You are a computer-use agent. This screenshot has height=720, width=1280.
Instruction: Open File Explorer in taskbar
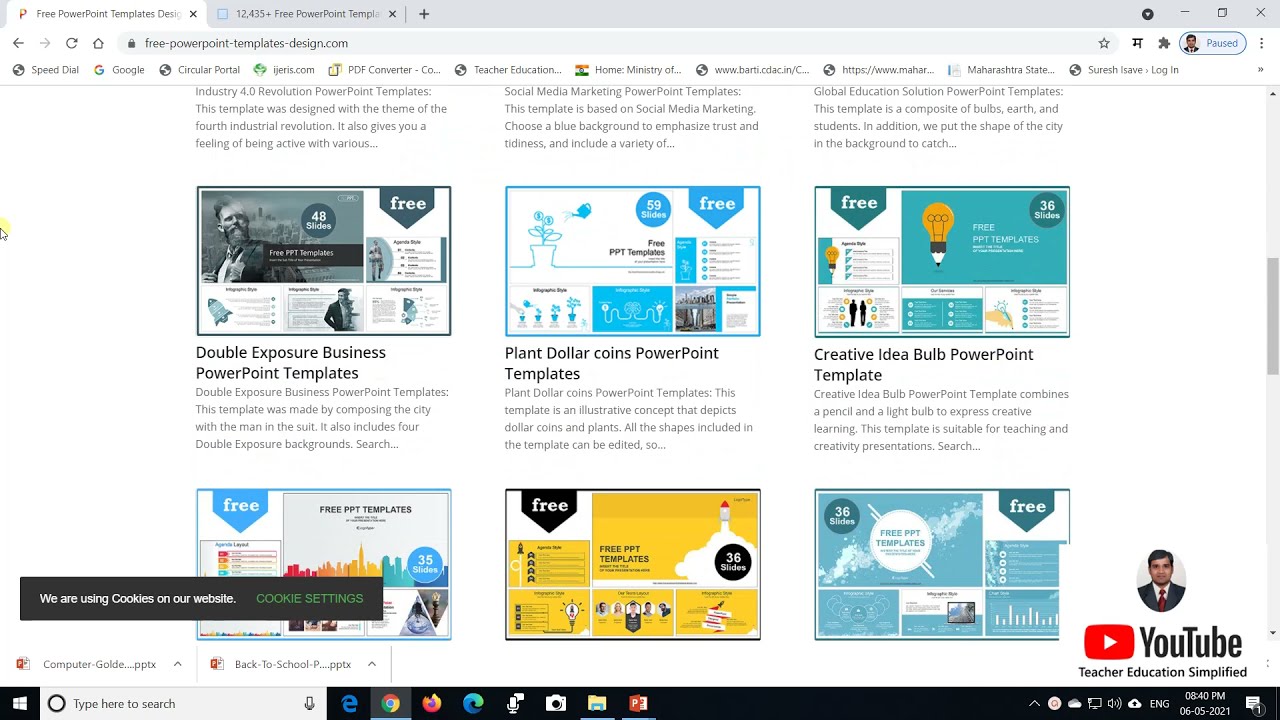point(597,704)
